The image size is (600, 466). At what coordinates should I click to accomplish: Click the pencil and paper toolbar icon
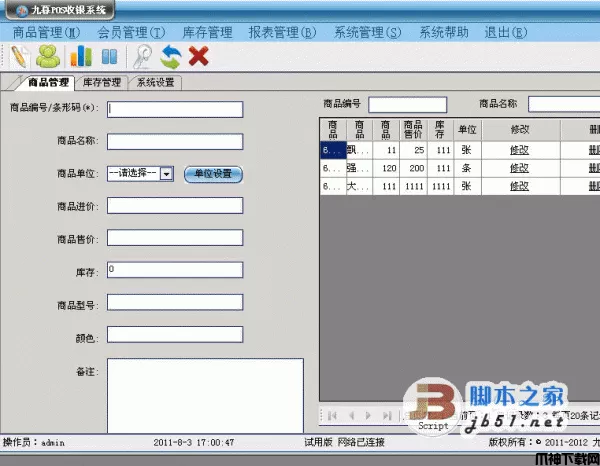[x=20, y=57]
